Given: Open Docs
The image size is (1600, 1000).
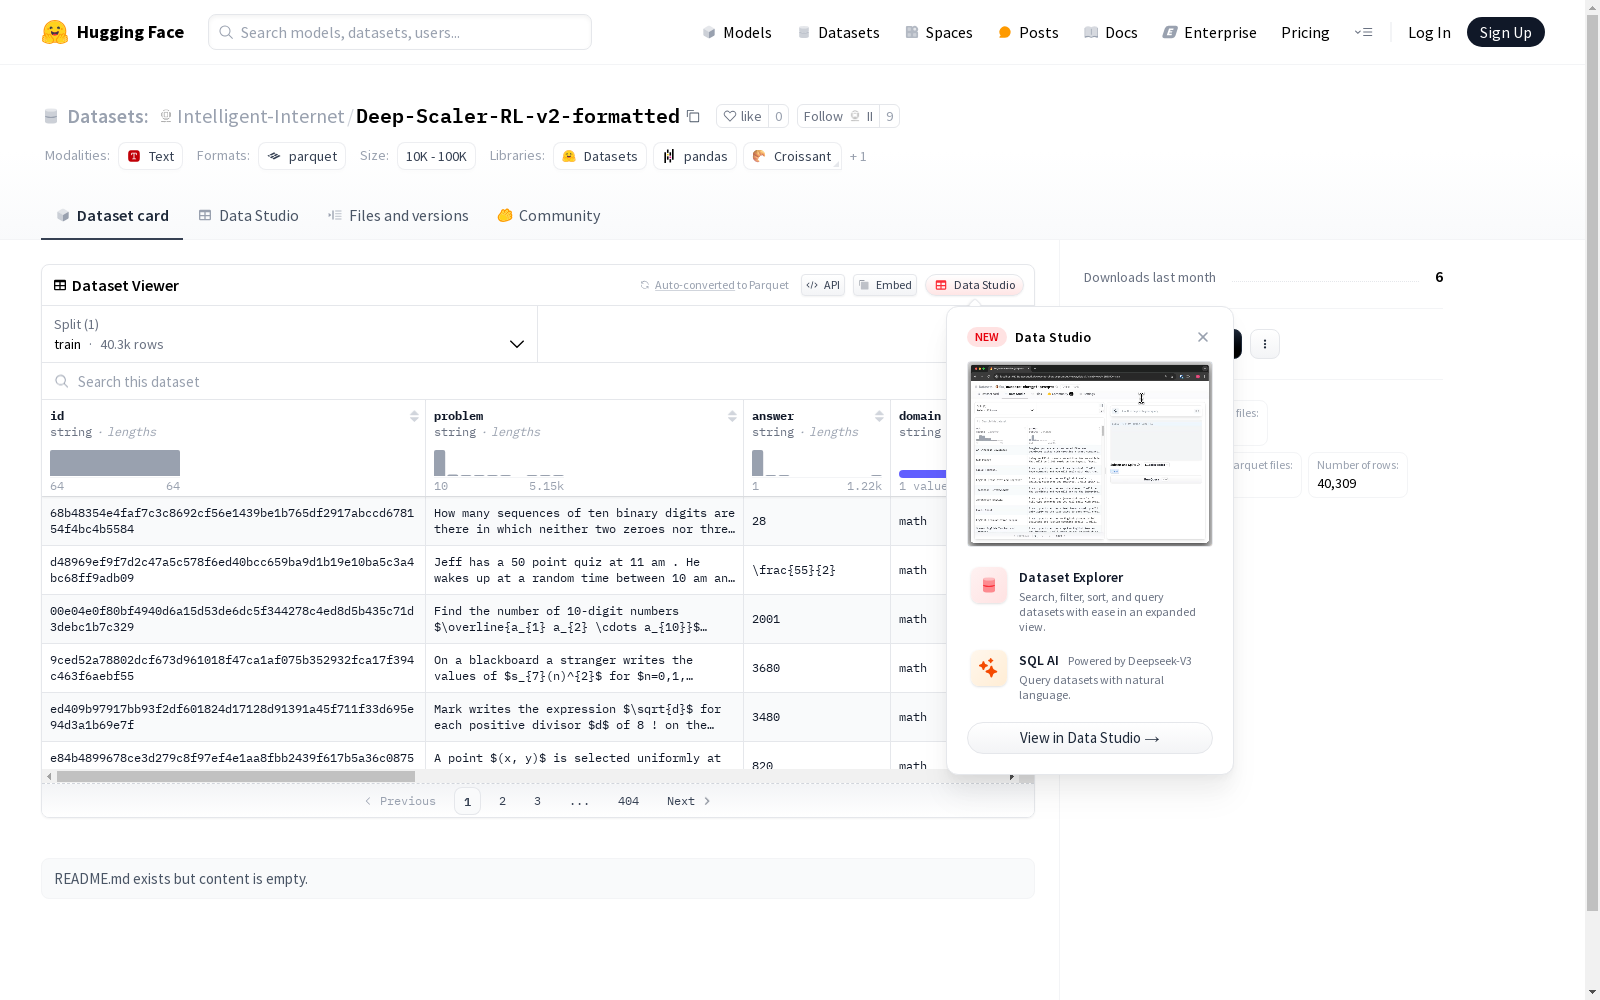Looking at the screenshot, I should point(1110,32).
